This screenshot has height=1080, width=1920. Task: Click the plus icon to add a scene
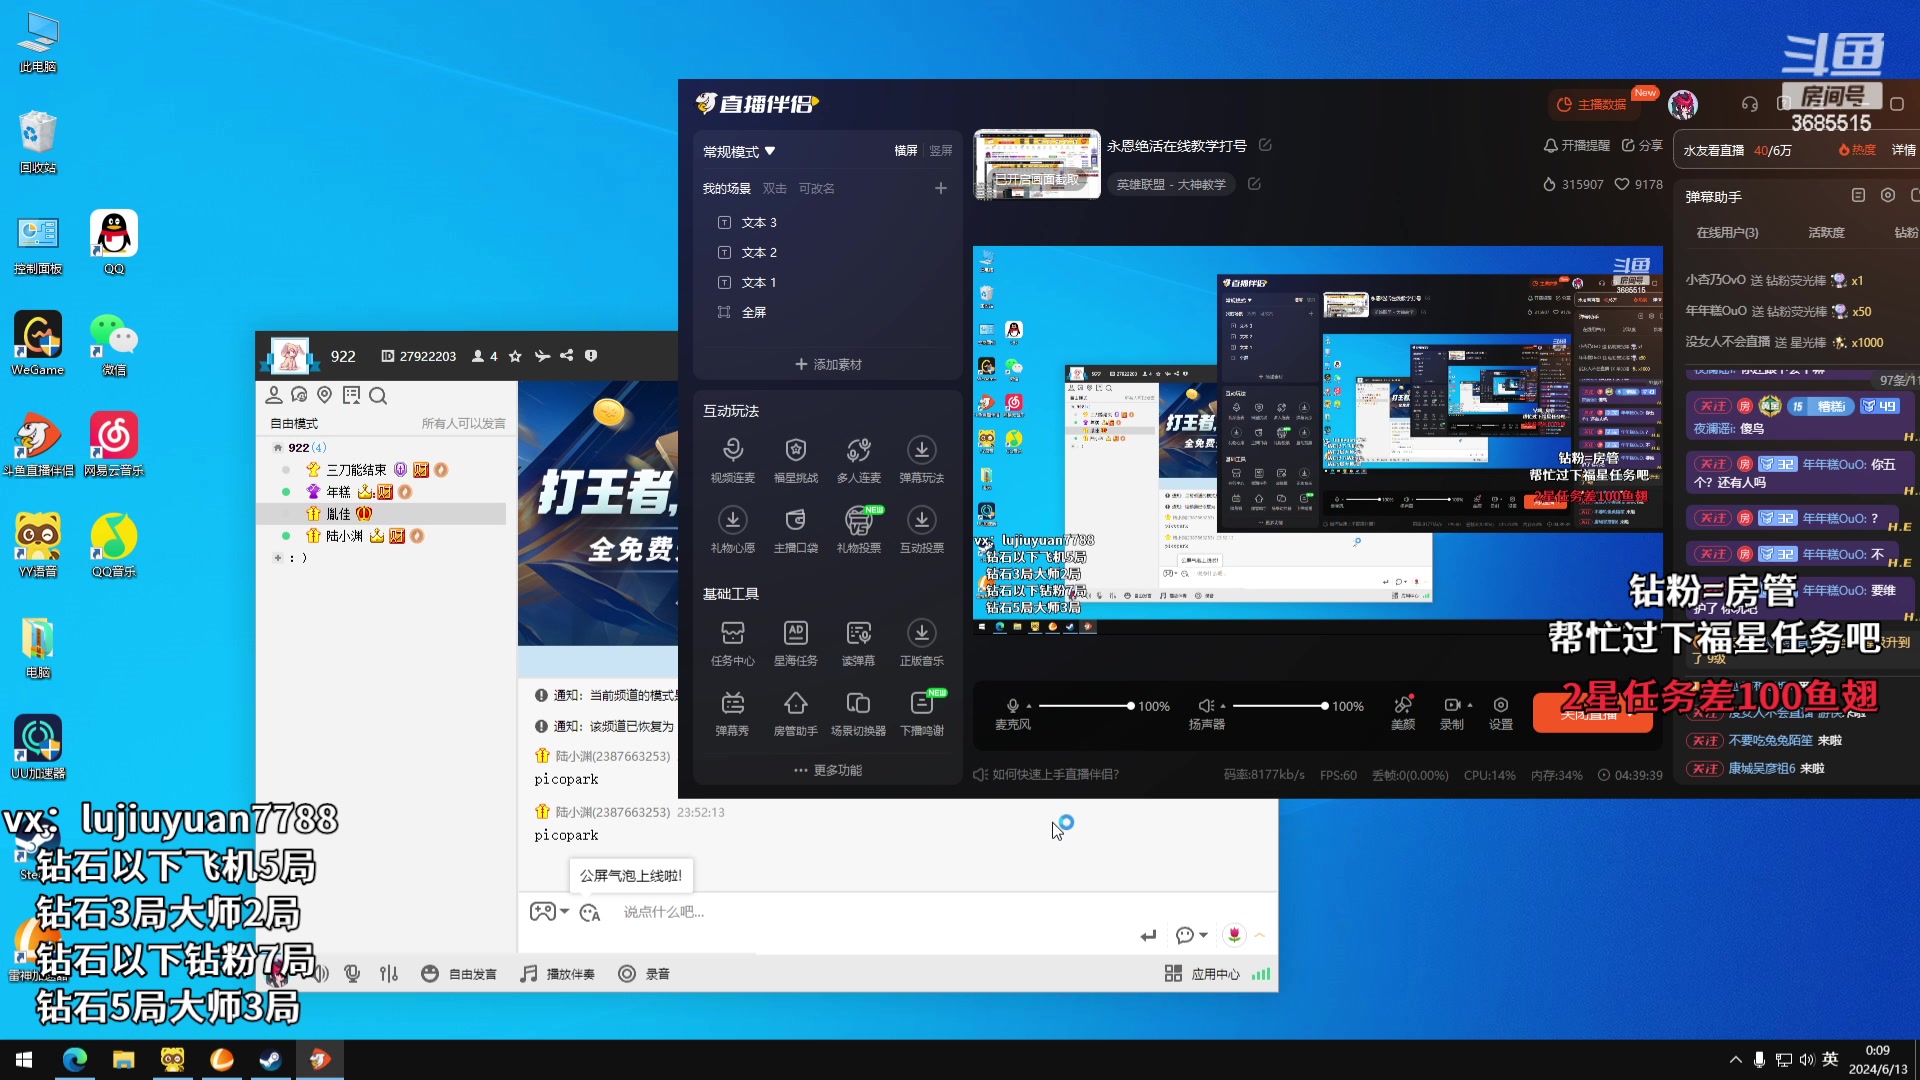[x=940, y=188]
